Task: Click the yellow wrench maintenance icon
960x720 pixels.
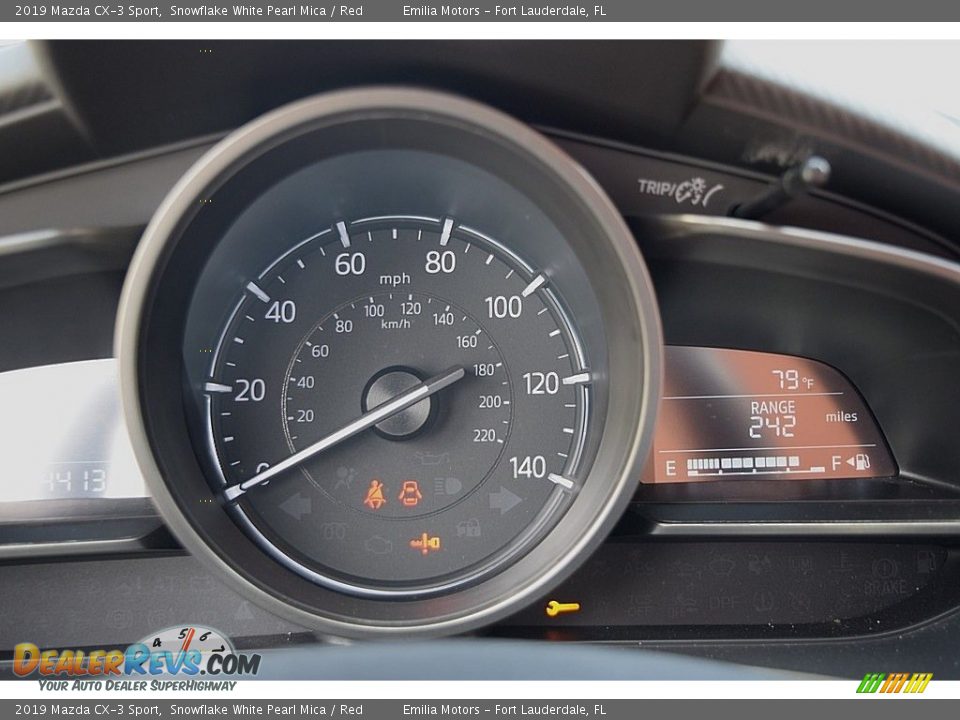Action: (x=562, y=608)
